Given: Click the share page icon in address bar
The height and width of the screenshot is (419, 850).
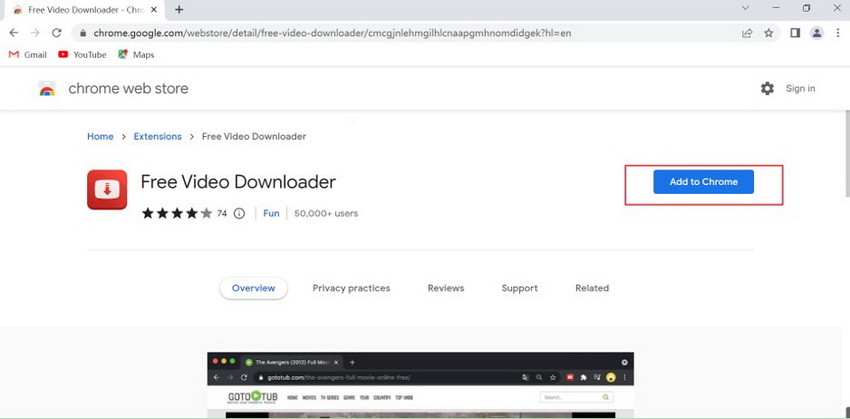Looking at the screenshot, I should pyautogui.click(x=747, y=33).
